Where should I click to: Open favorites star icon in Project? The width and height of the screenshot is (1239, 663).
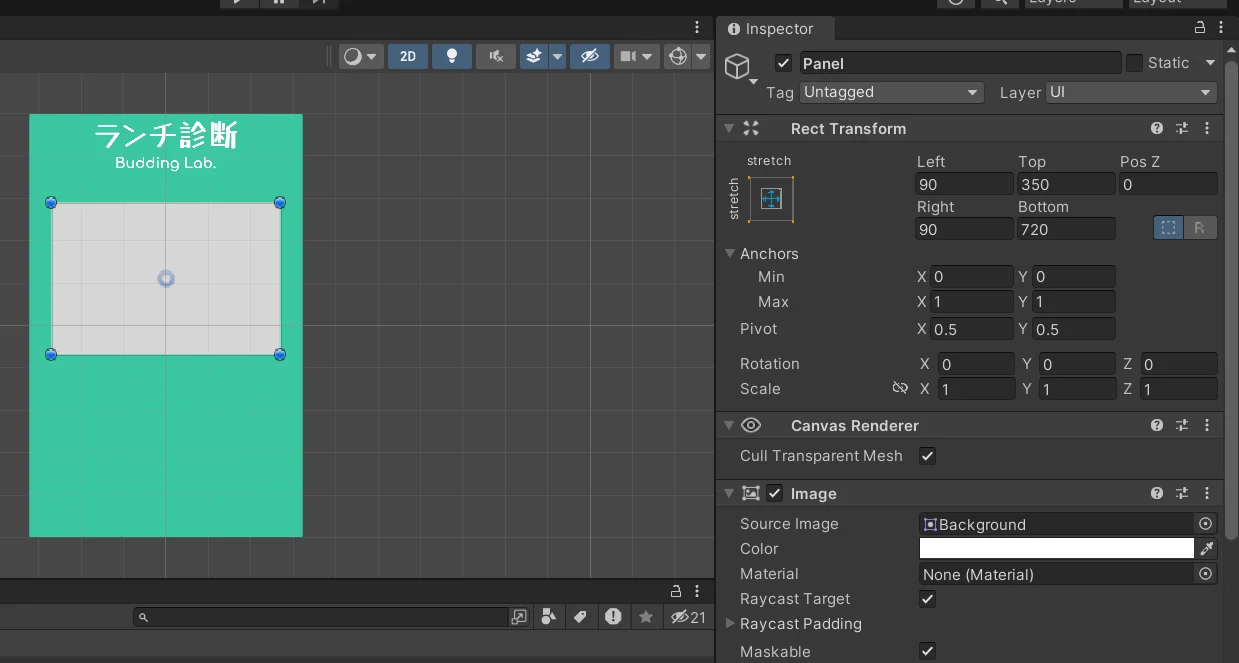(x=646, y=617)
